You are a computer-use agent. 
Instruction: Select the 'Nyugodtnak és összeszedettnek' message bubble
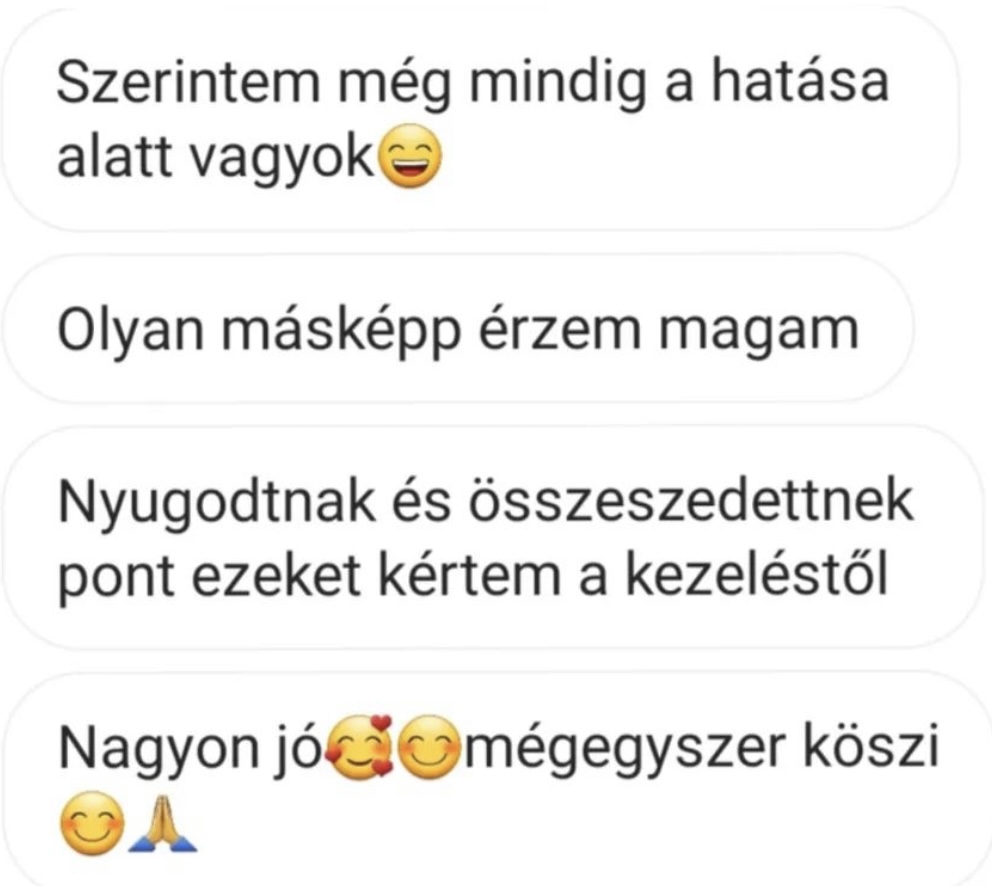tap(493, 538)
